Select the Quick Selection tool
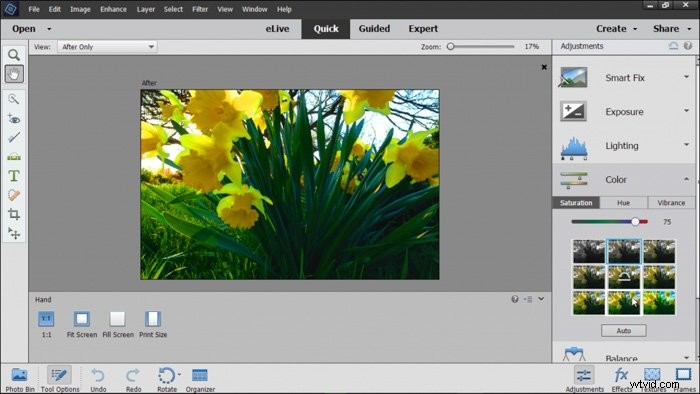700x394 pixels. [x=14, y=99]
